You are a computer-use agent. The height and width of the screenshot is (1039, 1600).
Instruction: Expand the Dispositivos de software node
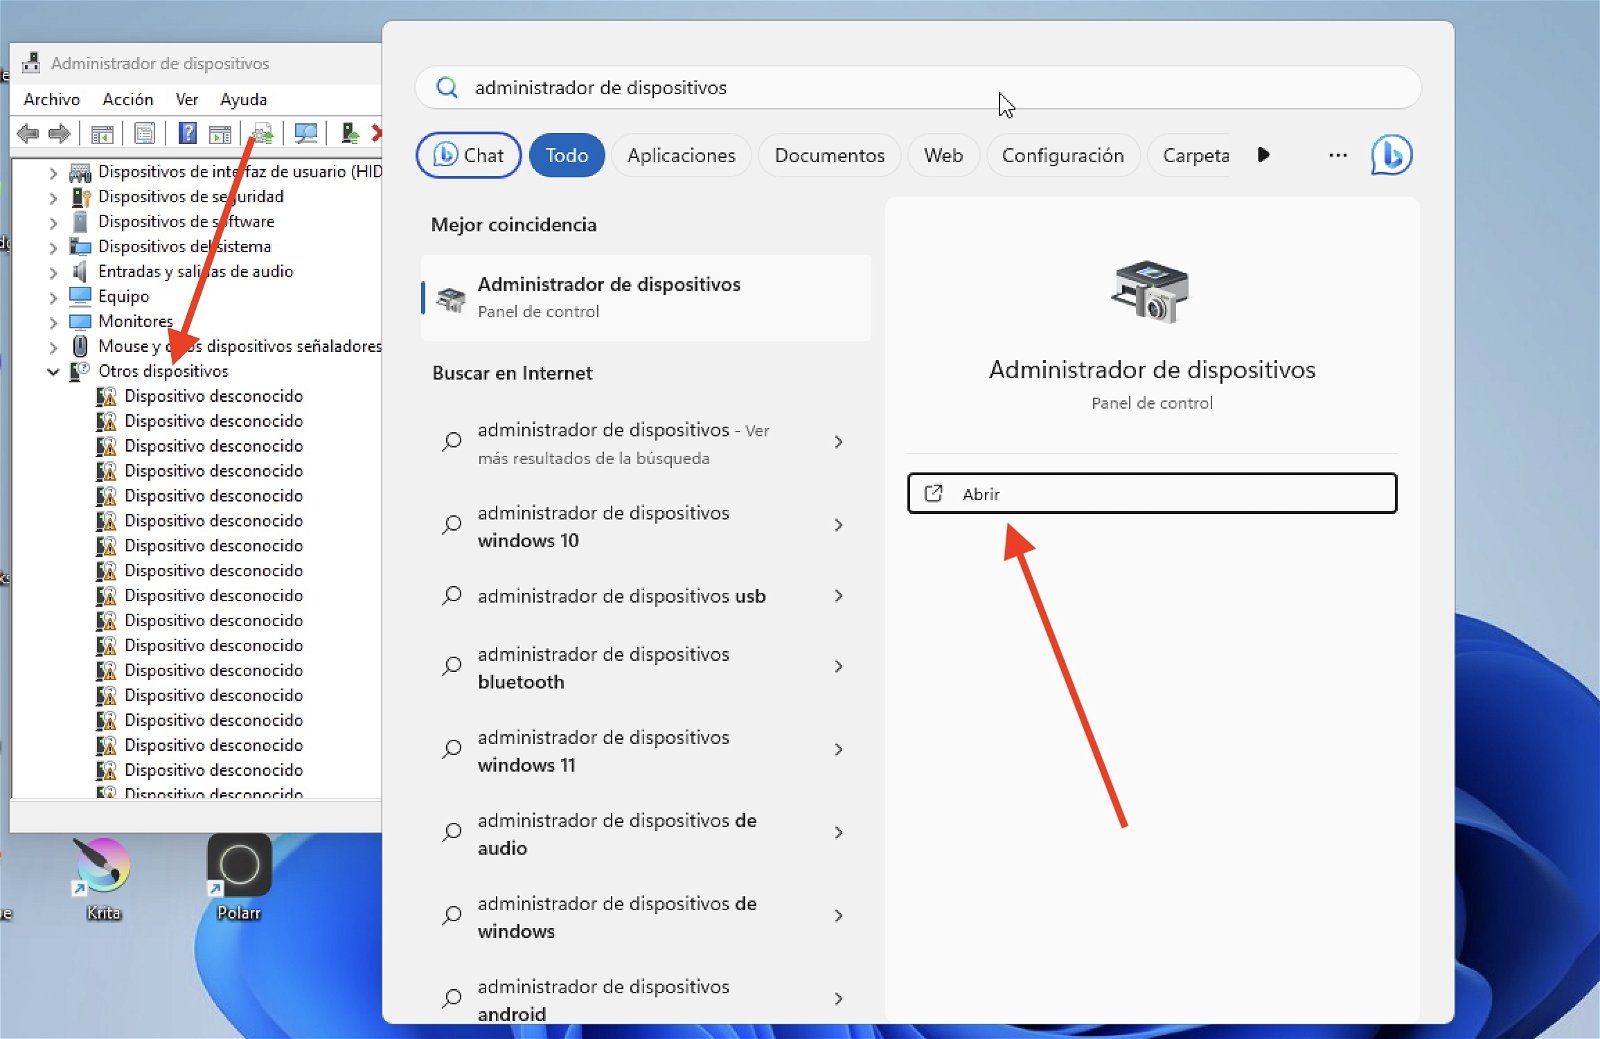pos(53,222)
